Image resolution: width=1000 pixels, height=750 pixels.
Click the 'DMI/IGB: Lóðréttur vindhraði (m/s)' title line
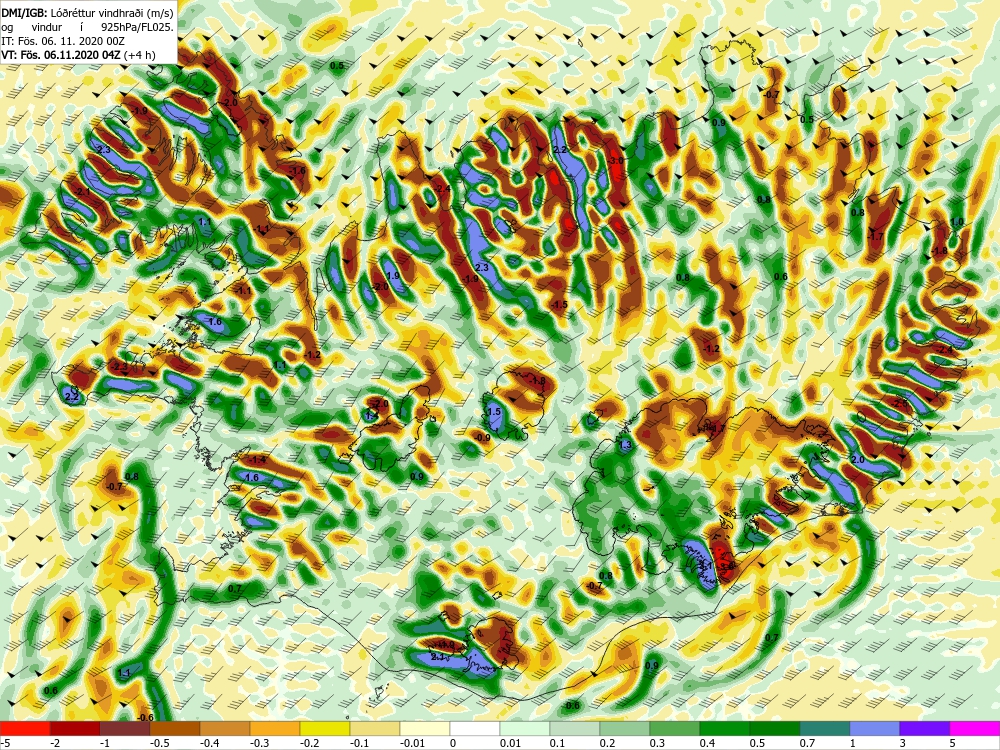coord(87,11)
